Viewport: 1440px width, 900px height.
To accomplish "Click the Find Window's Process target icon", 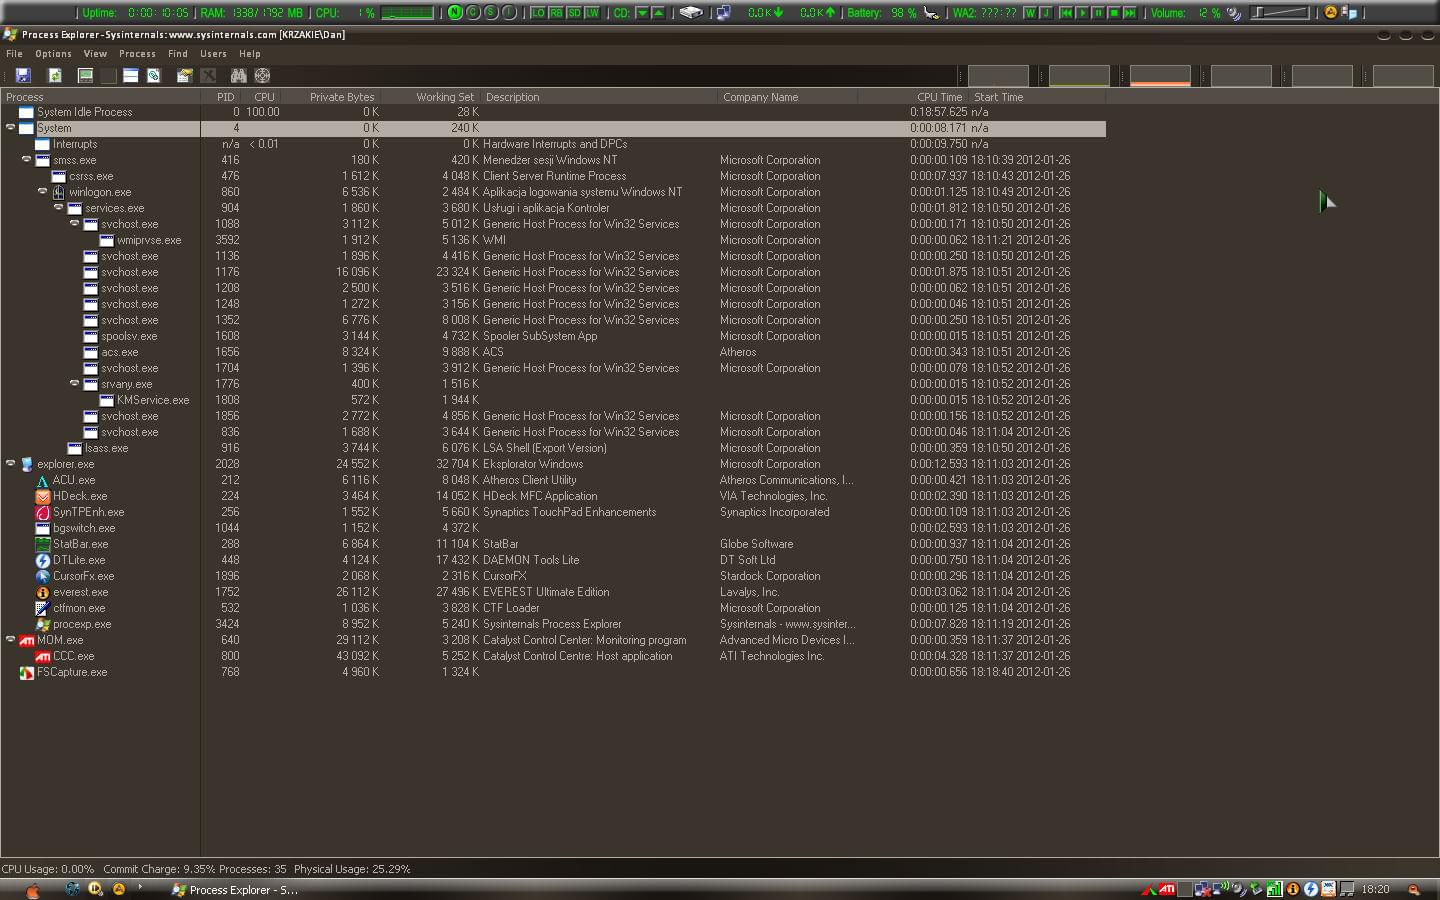I will point(263,75).
